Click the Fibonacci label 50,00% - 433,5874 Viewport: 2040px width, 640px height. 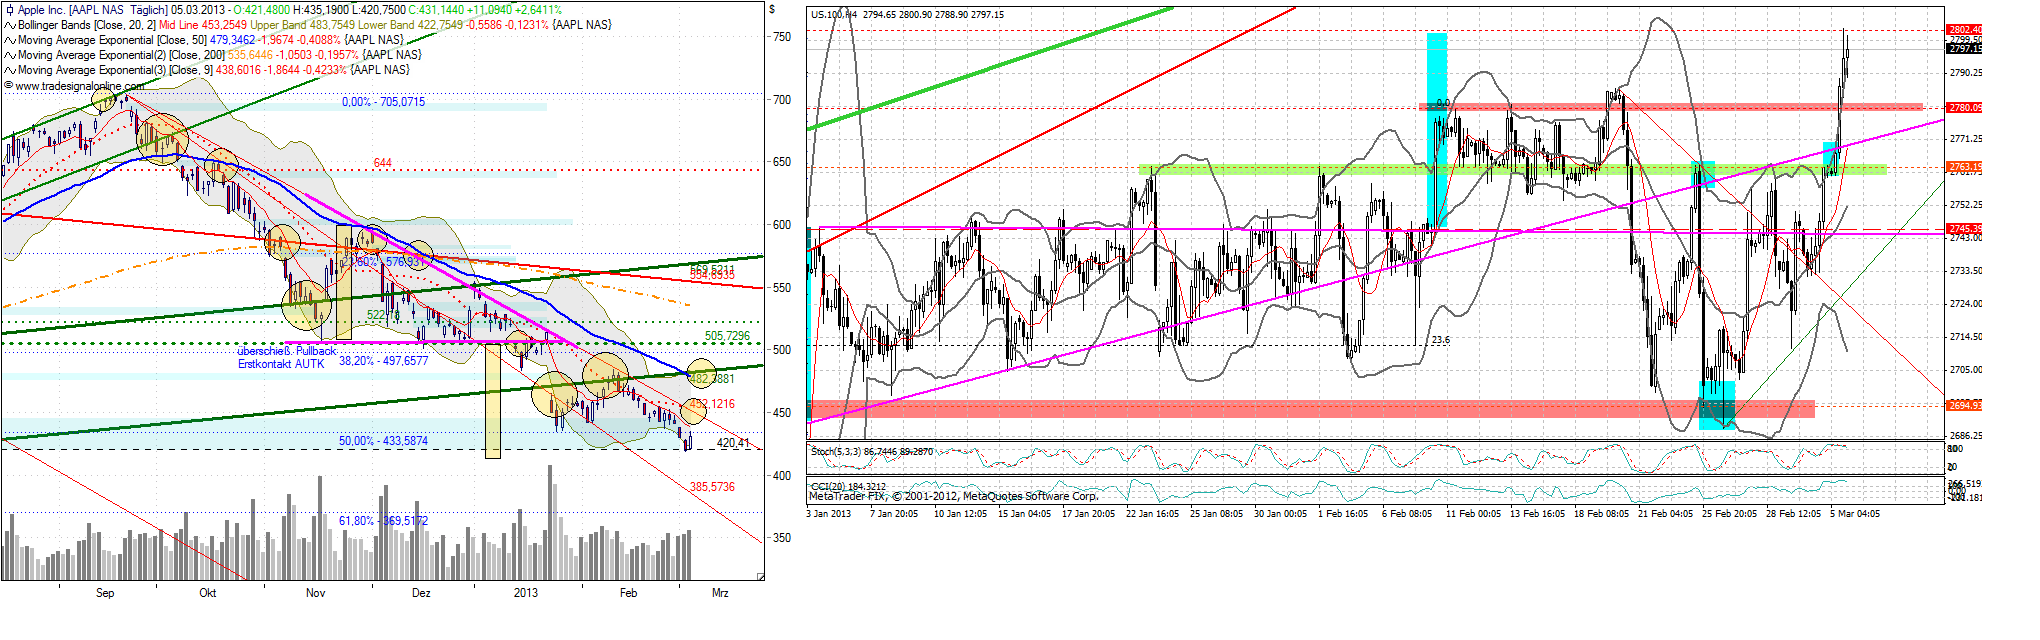pyautogui.click(x=383, y=441)
